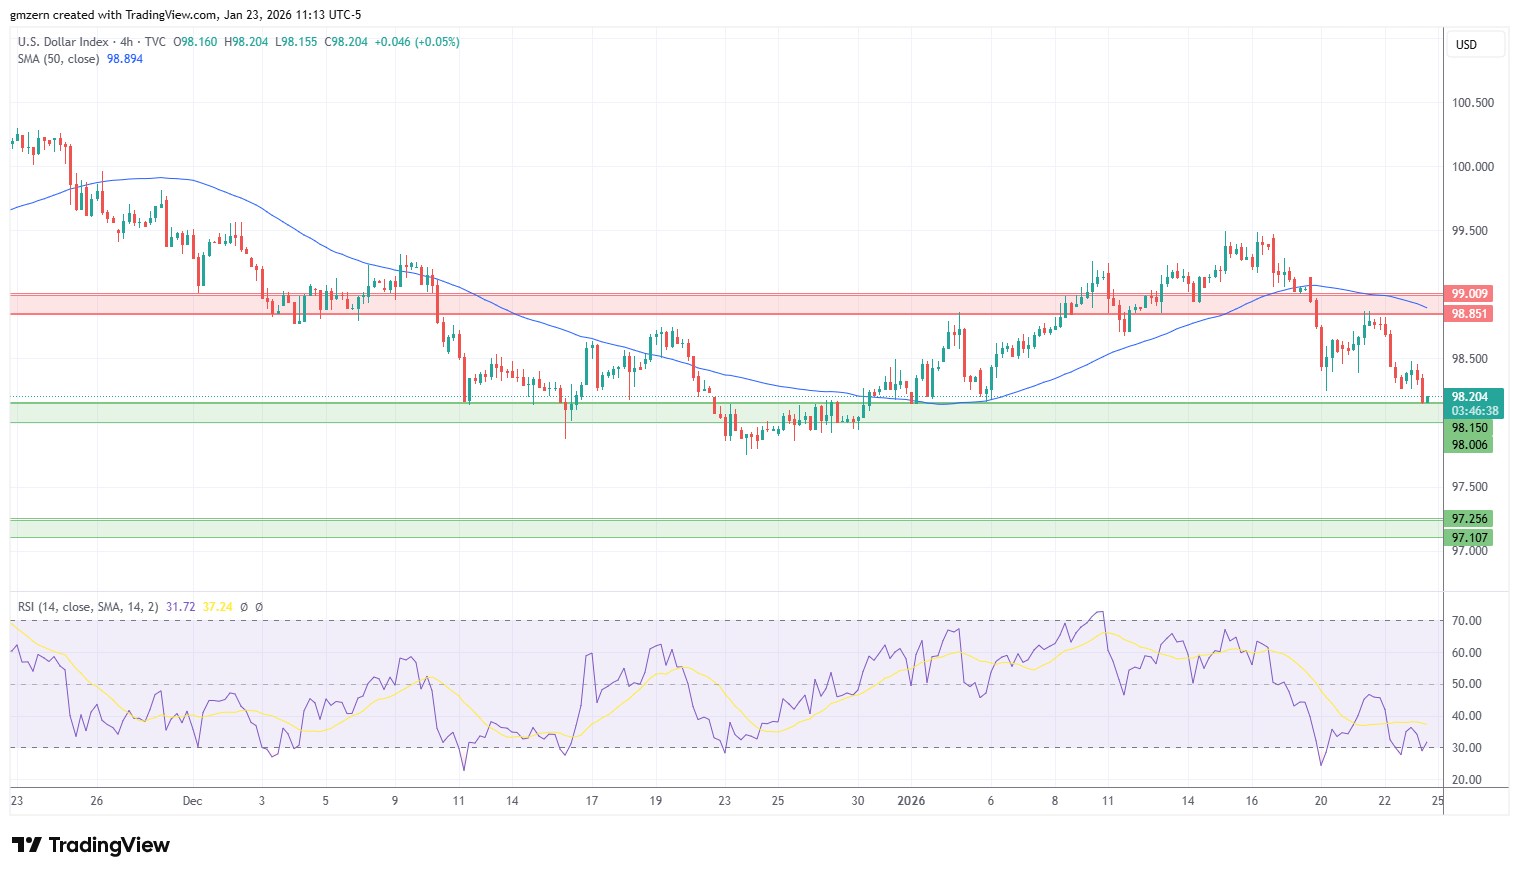Click the open value O98.160
This screenshot has height=875, width=1519.
point(195,42)
